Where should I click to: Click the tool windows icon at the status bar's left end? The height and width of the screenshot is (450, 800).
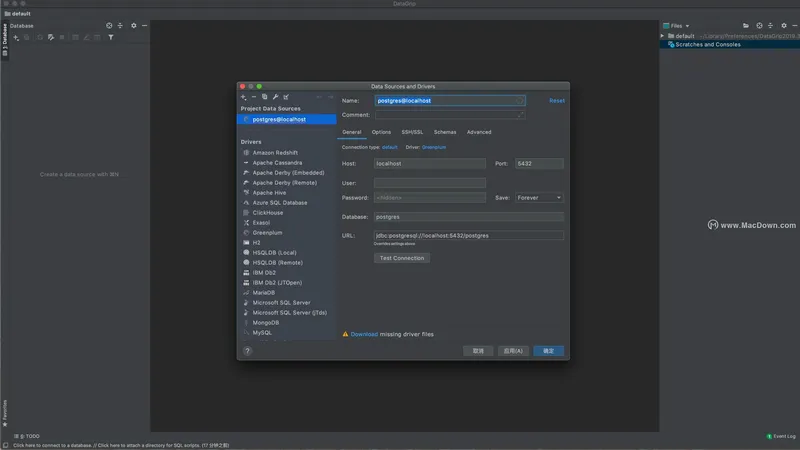point(6,445)
